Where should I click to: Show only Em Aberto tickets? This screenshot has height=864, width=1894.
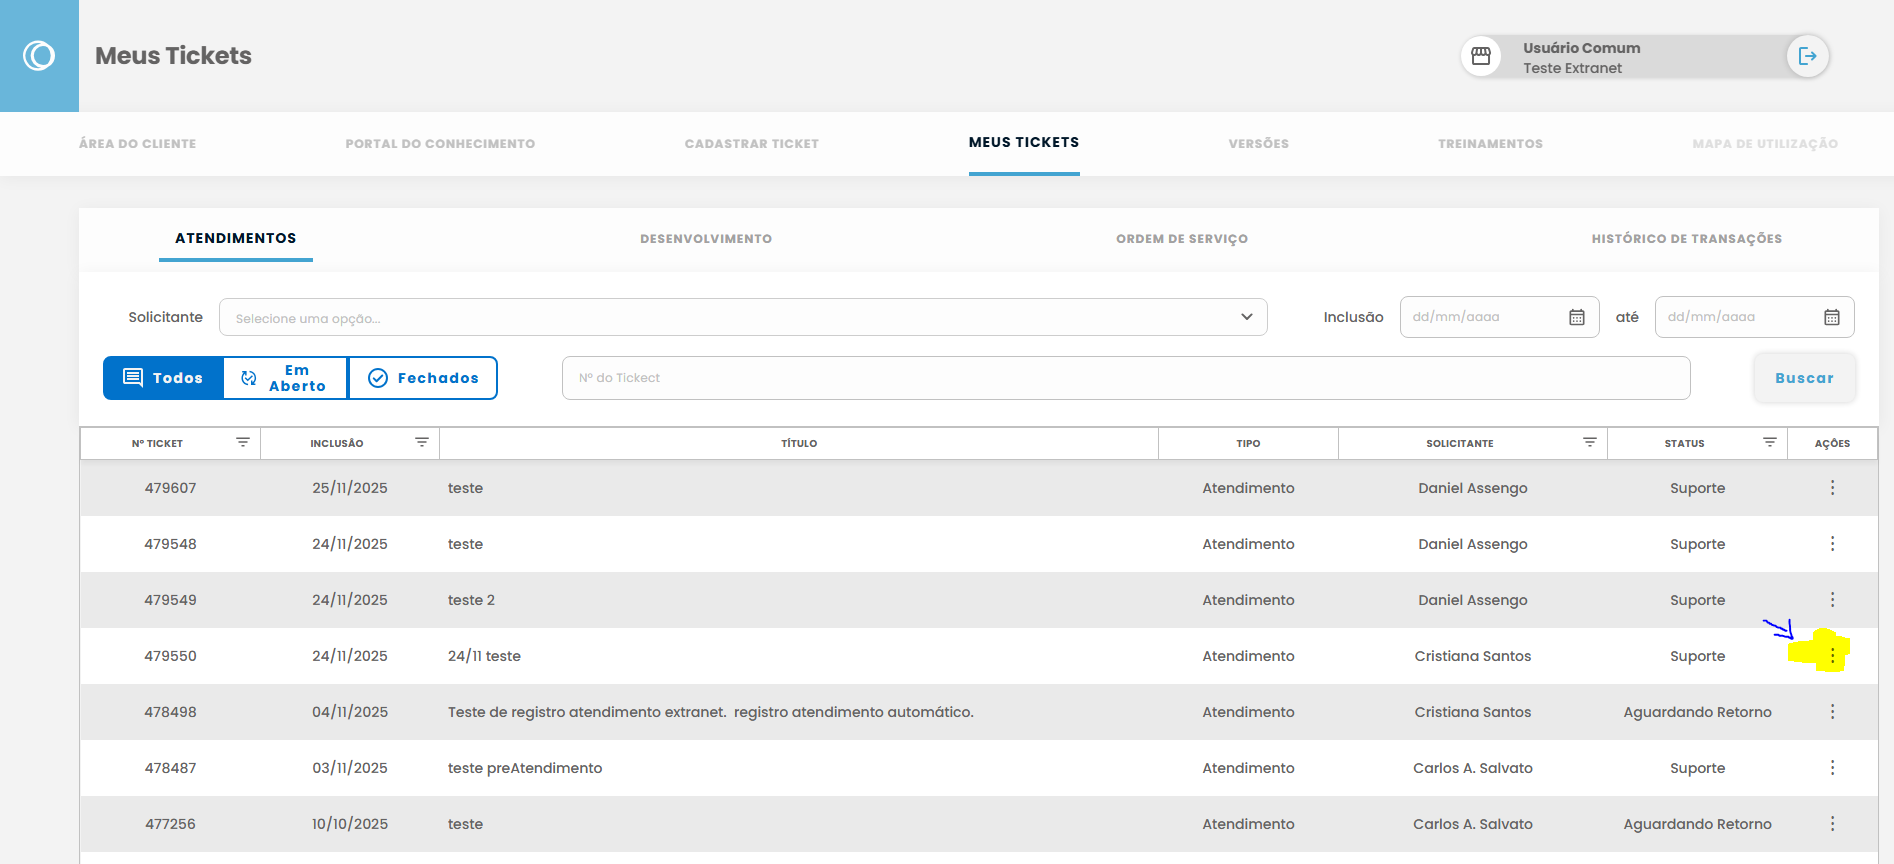tap(285, 378)
